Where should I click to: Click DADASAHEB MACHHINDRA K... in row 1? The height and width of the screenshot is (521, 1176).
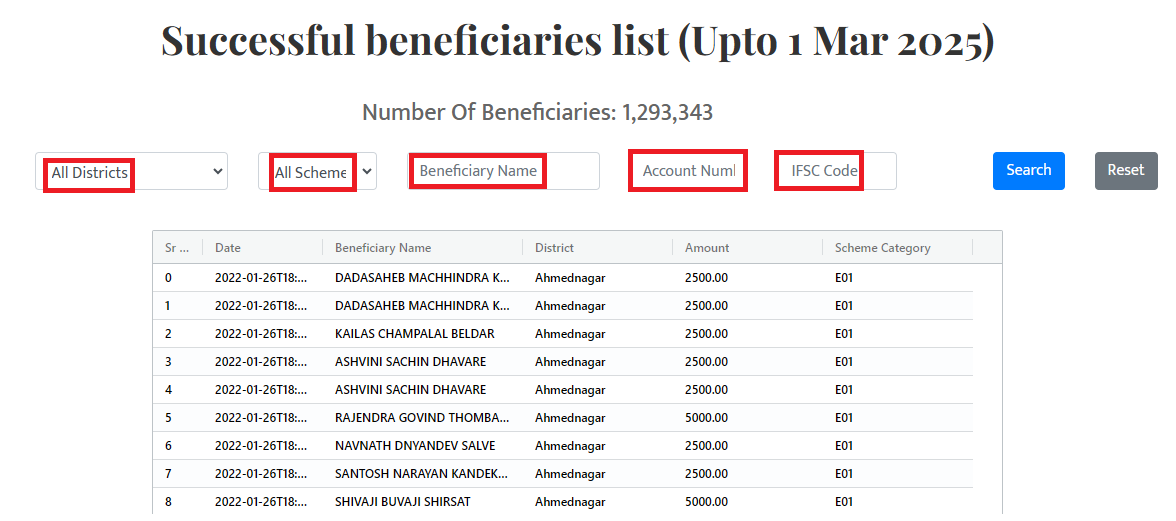click(x=422, y=306)
